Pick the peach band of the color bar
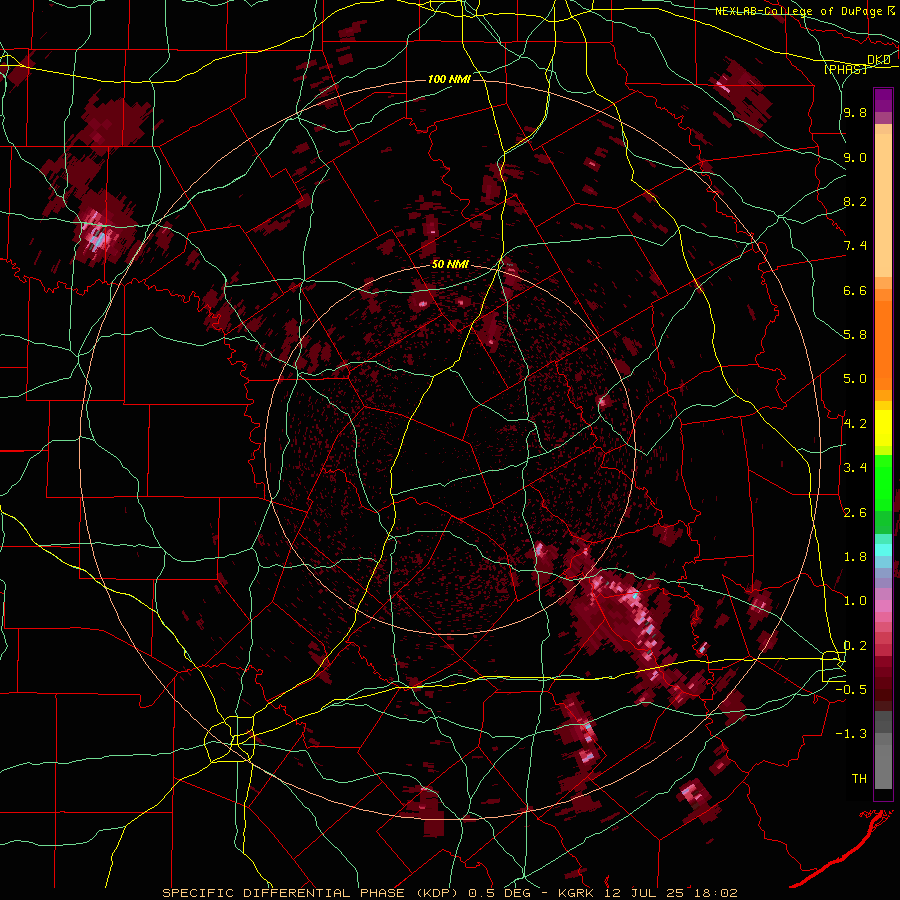Screen dimensions: 900x900 pos(883,201)
